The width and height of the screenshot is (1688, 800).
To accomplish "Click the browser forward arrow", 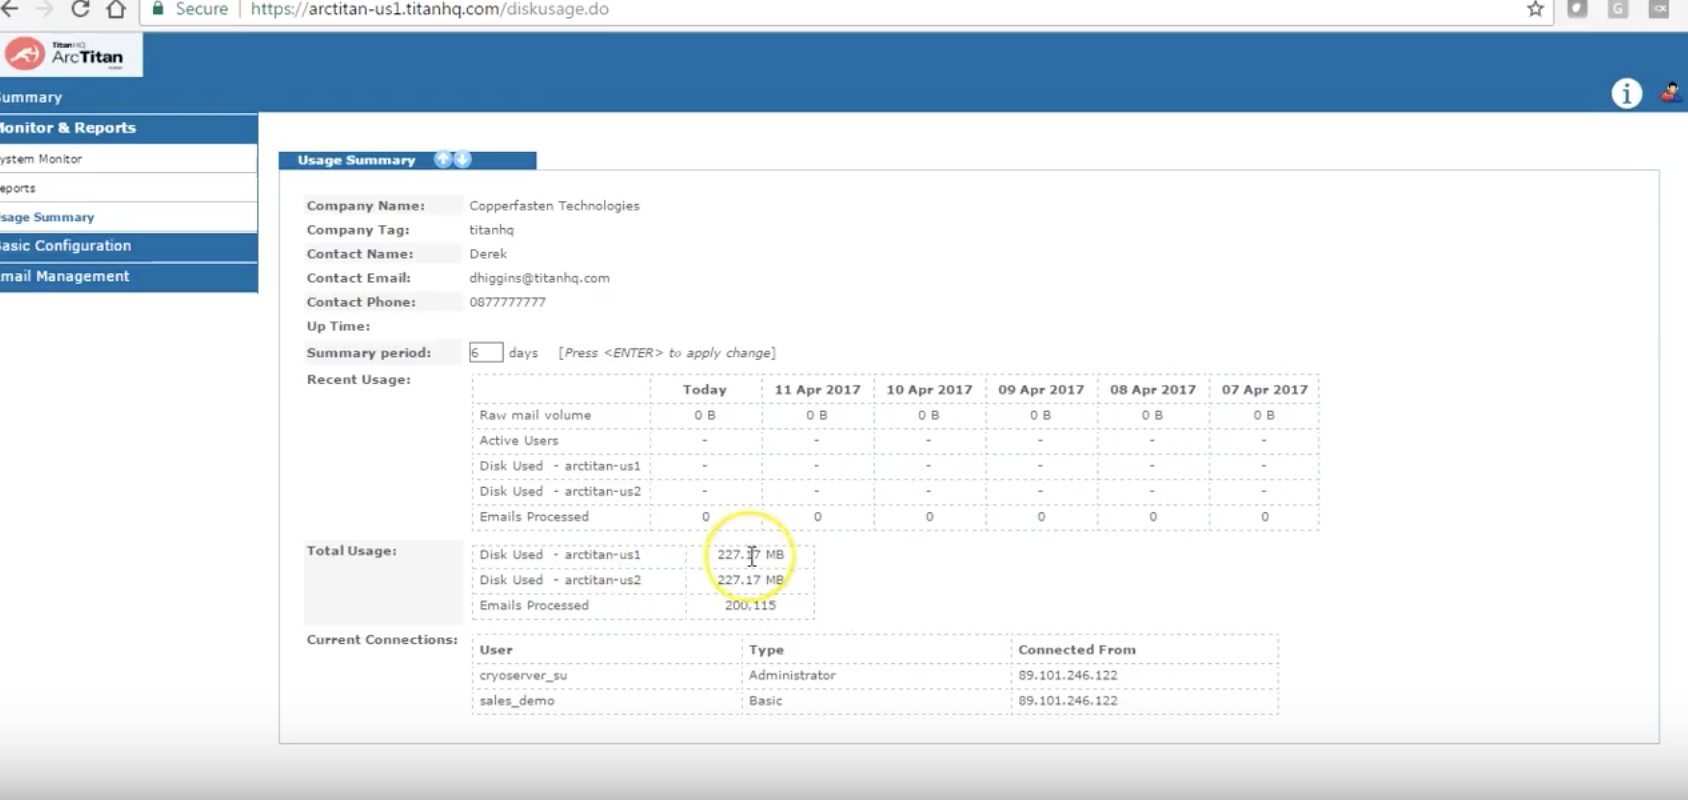I will click(44, 9).
